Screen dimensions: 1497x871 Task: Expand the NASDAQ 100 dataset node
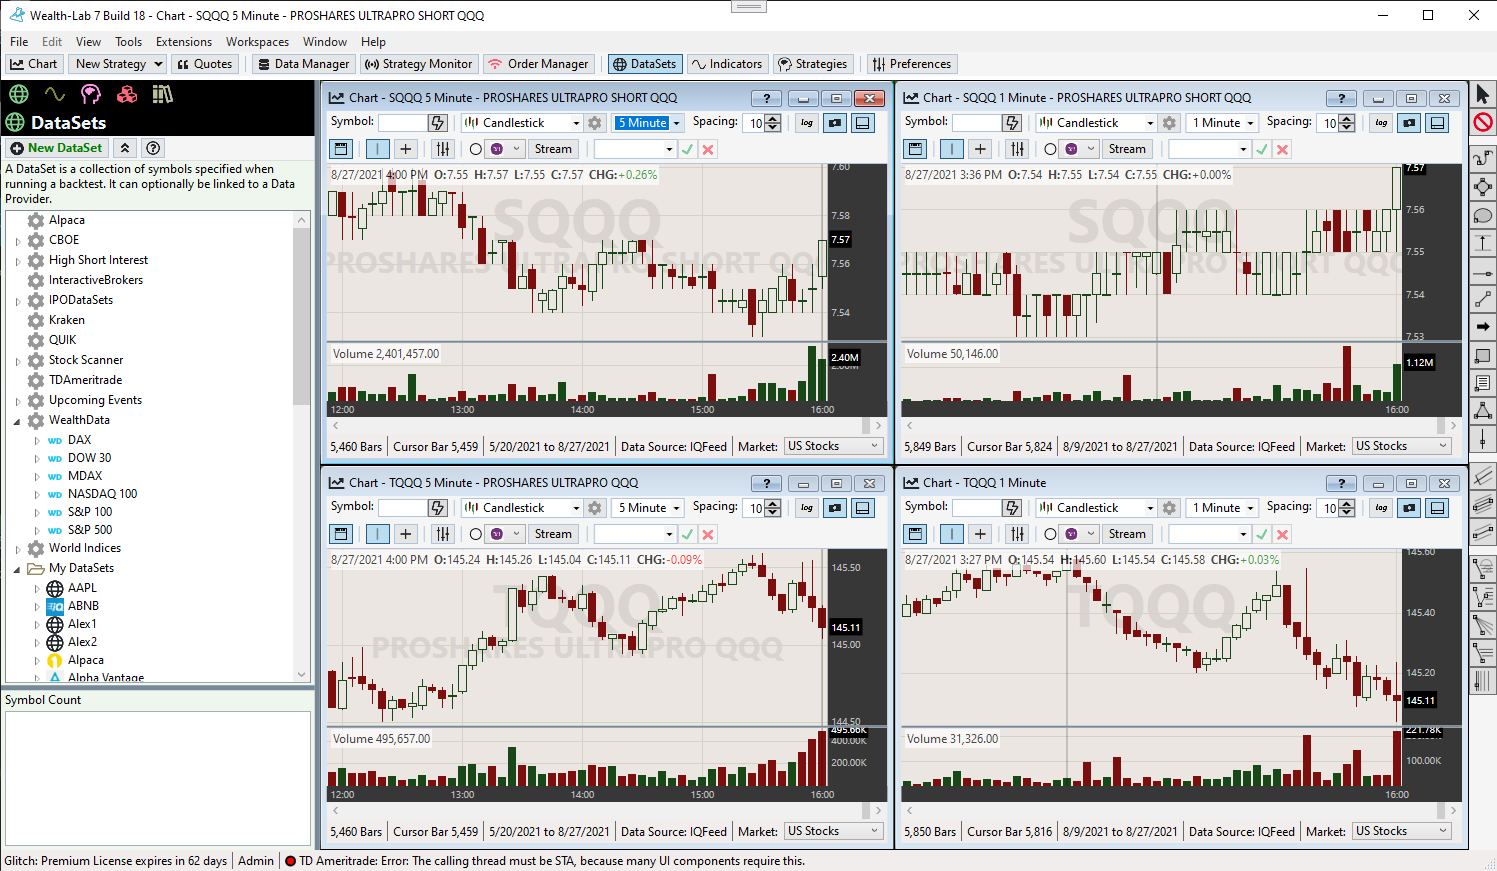[37, 495]
